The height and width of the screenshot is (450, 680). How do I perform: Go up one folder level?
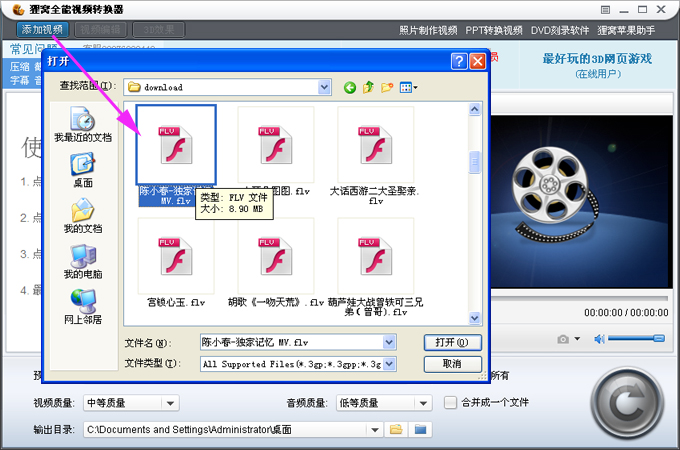point(369,88)
